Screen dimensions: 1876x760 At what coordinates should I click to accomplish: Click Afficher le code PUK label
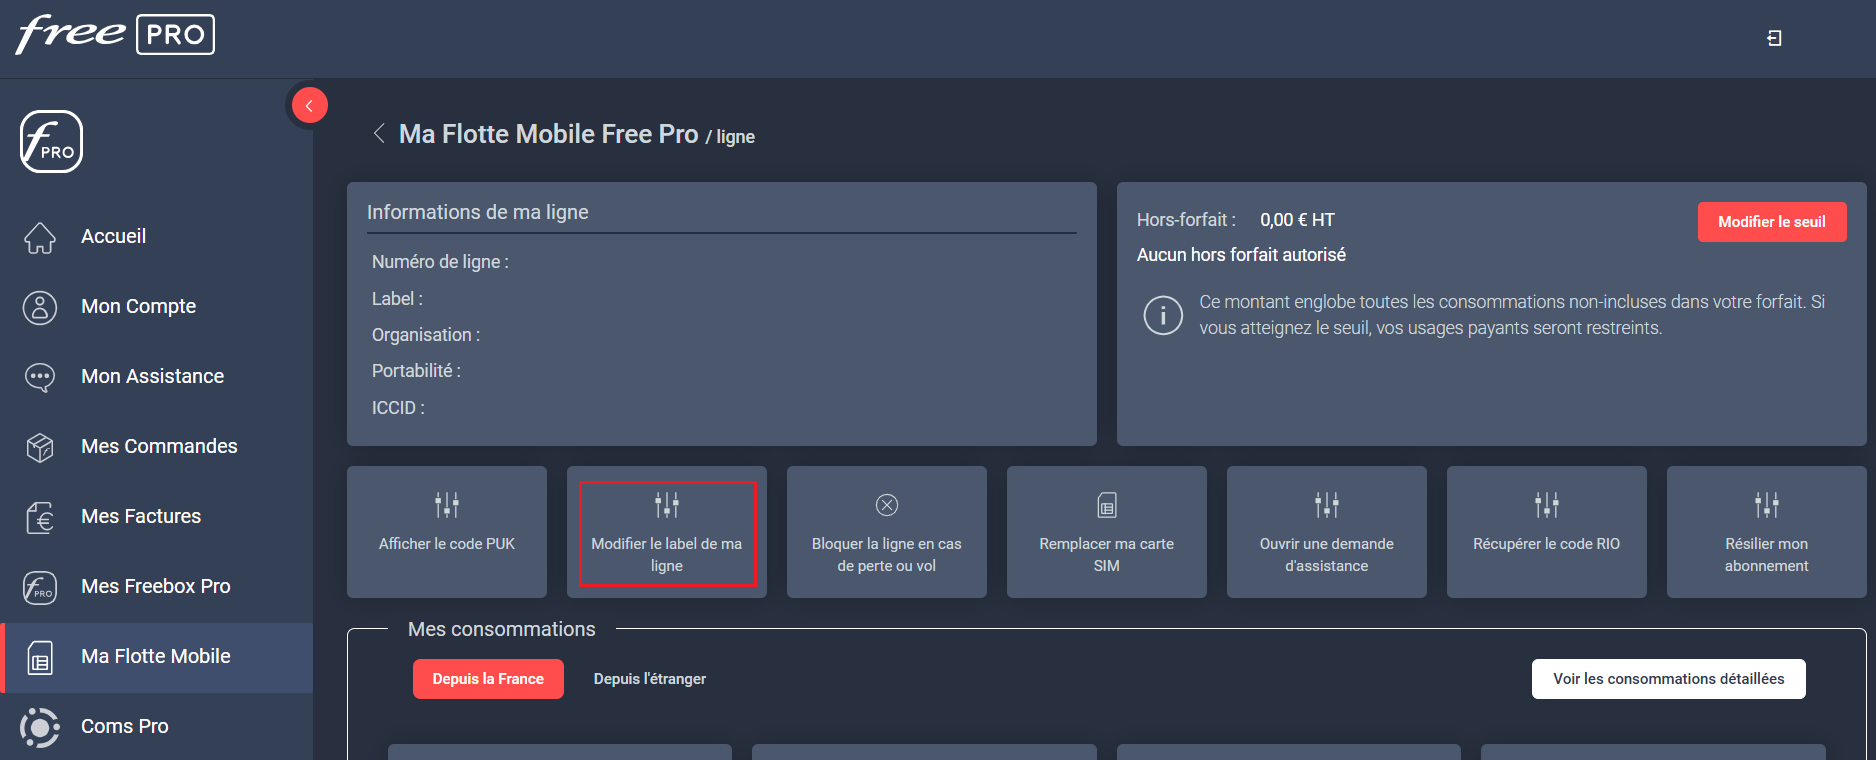pyautogui.click(x=447, y=544)
